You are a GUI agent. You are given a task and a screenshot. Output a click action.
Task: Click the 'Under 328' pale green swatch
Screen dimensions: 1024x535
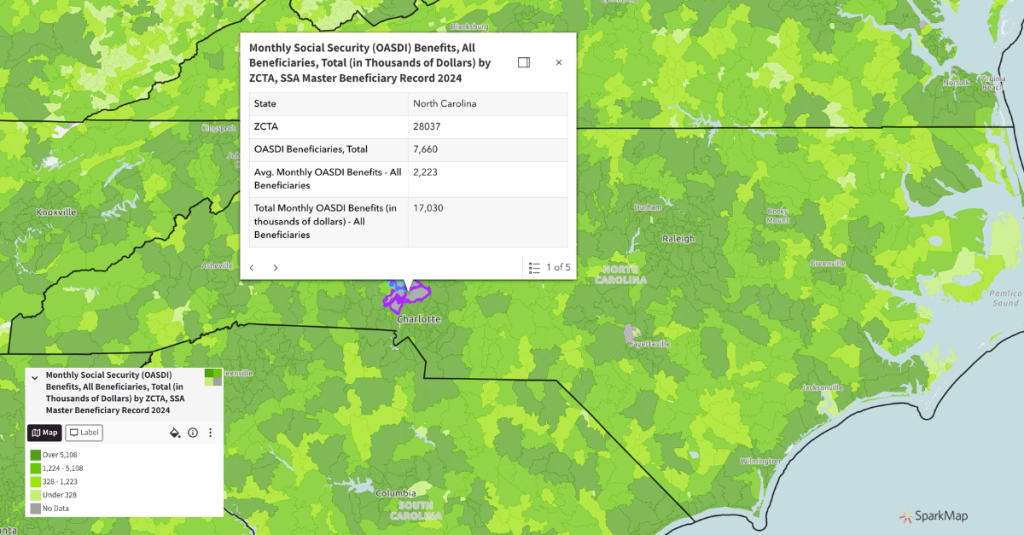(35, 495)
